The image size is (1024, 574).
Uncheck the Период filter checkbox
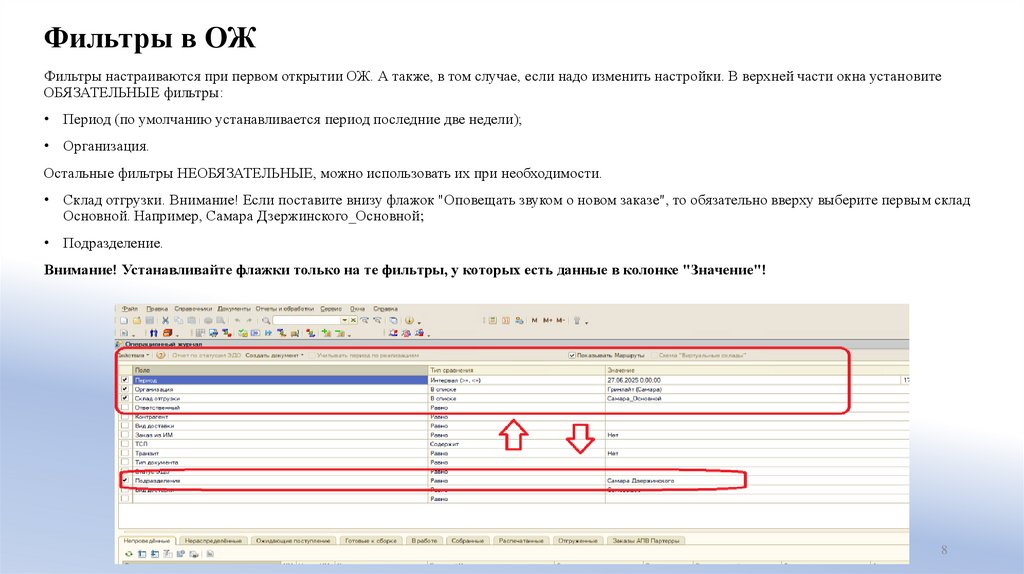(x=125, y=379)
